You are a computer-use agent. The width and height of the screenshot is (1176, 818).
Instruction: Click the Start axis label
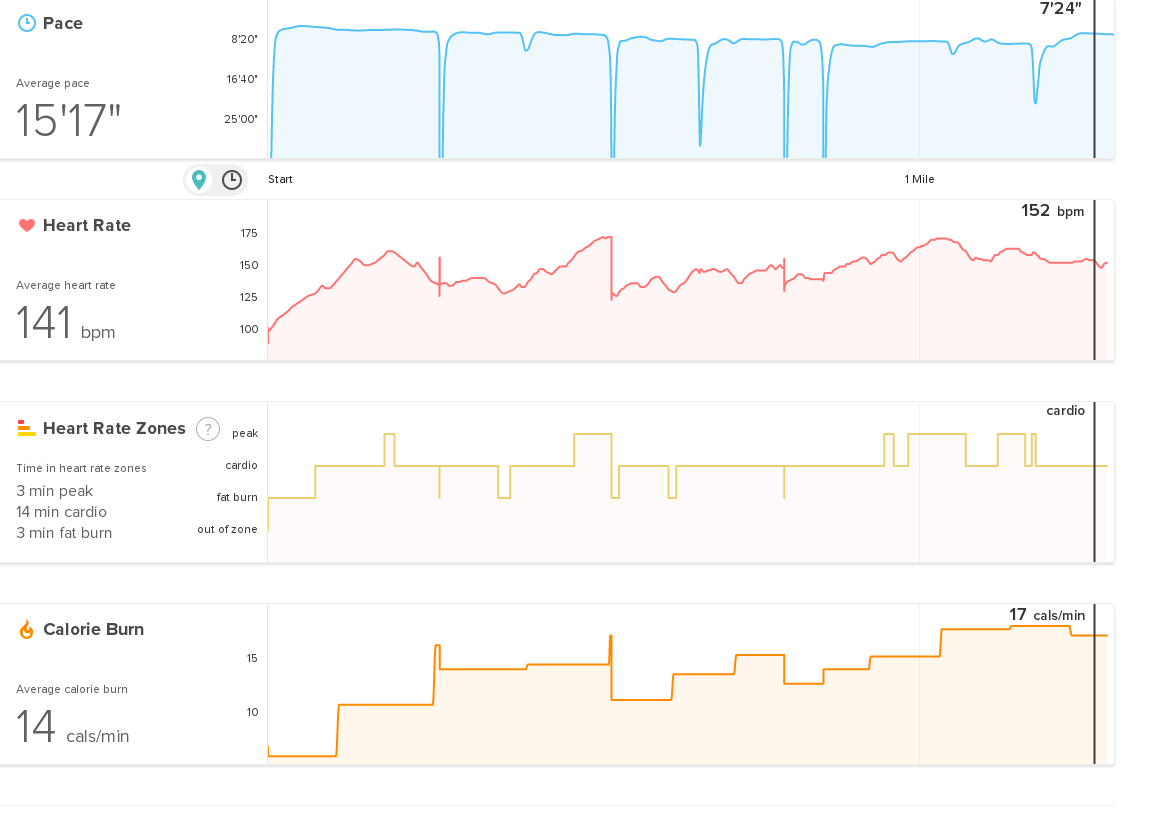[280, 179]
